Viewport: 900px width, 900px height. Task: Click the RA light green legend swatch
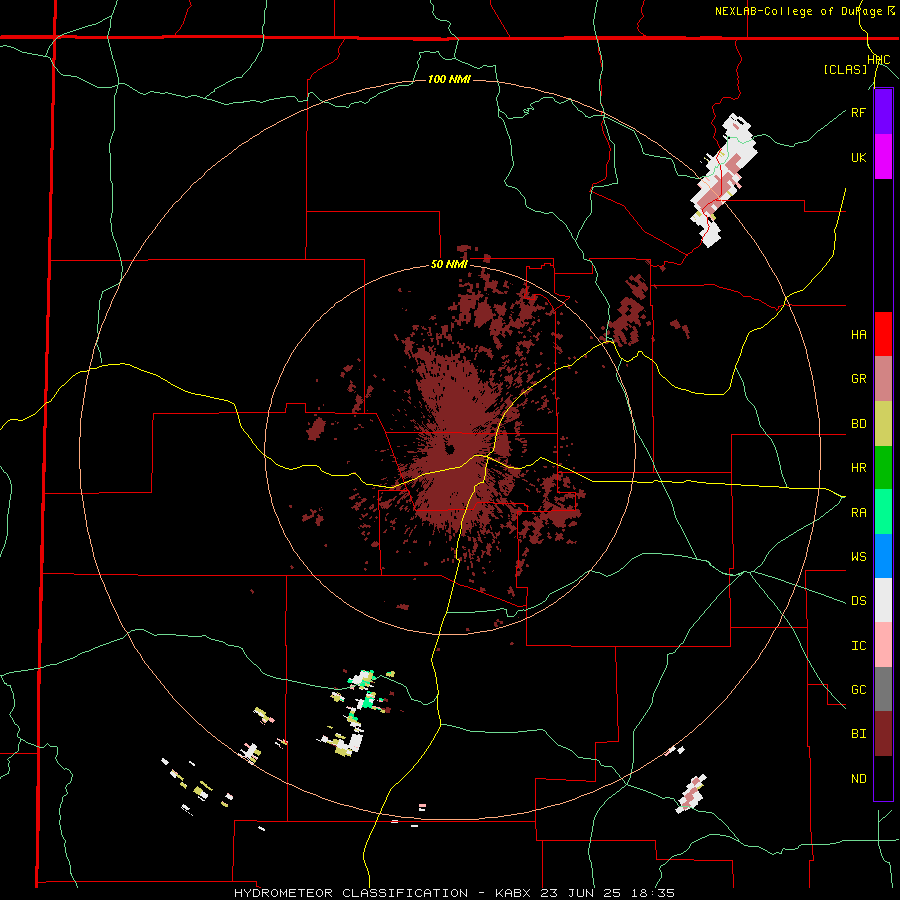click(x=883, y=512)
